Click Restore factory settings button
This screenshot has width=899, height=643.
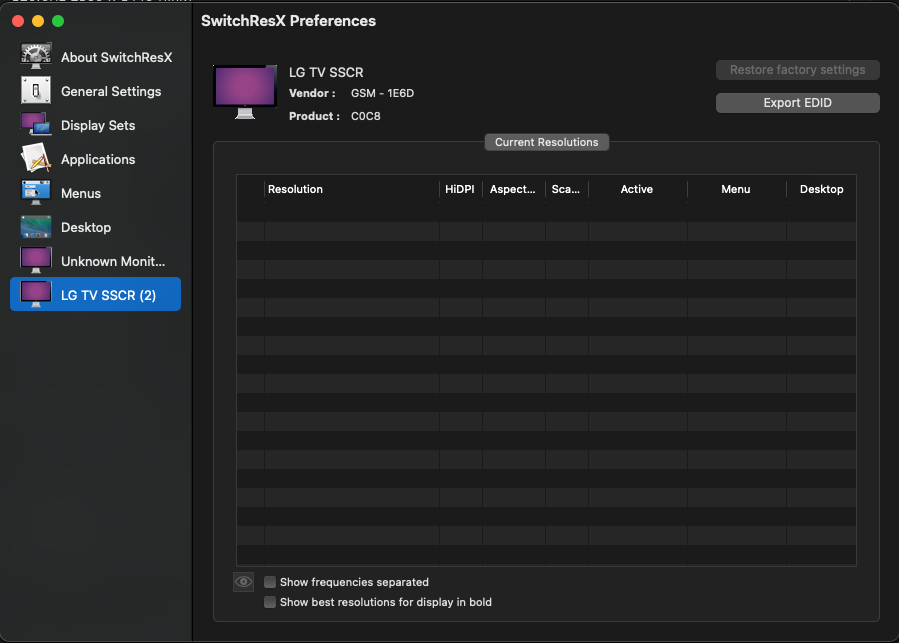797,70
